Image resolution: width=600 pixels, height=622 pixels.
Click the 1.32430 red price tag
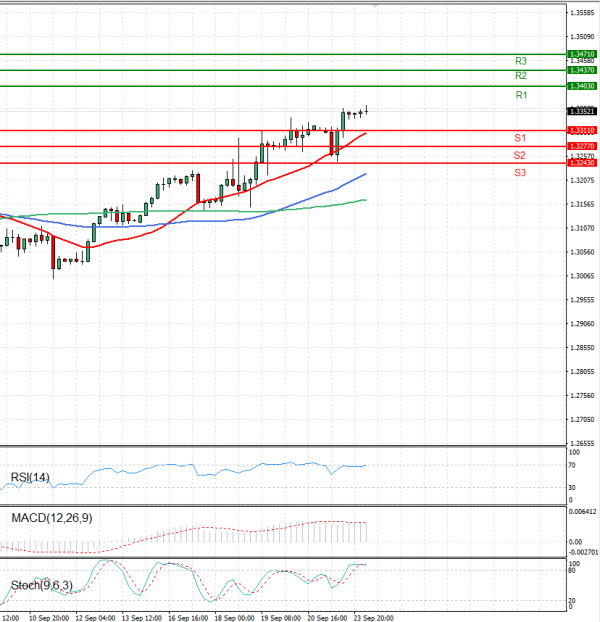pos(581,162)
